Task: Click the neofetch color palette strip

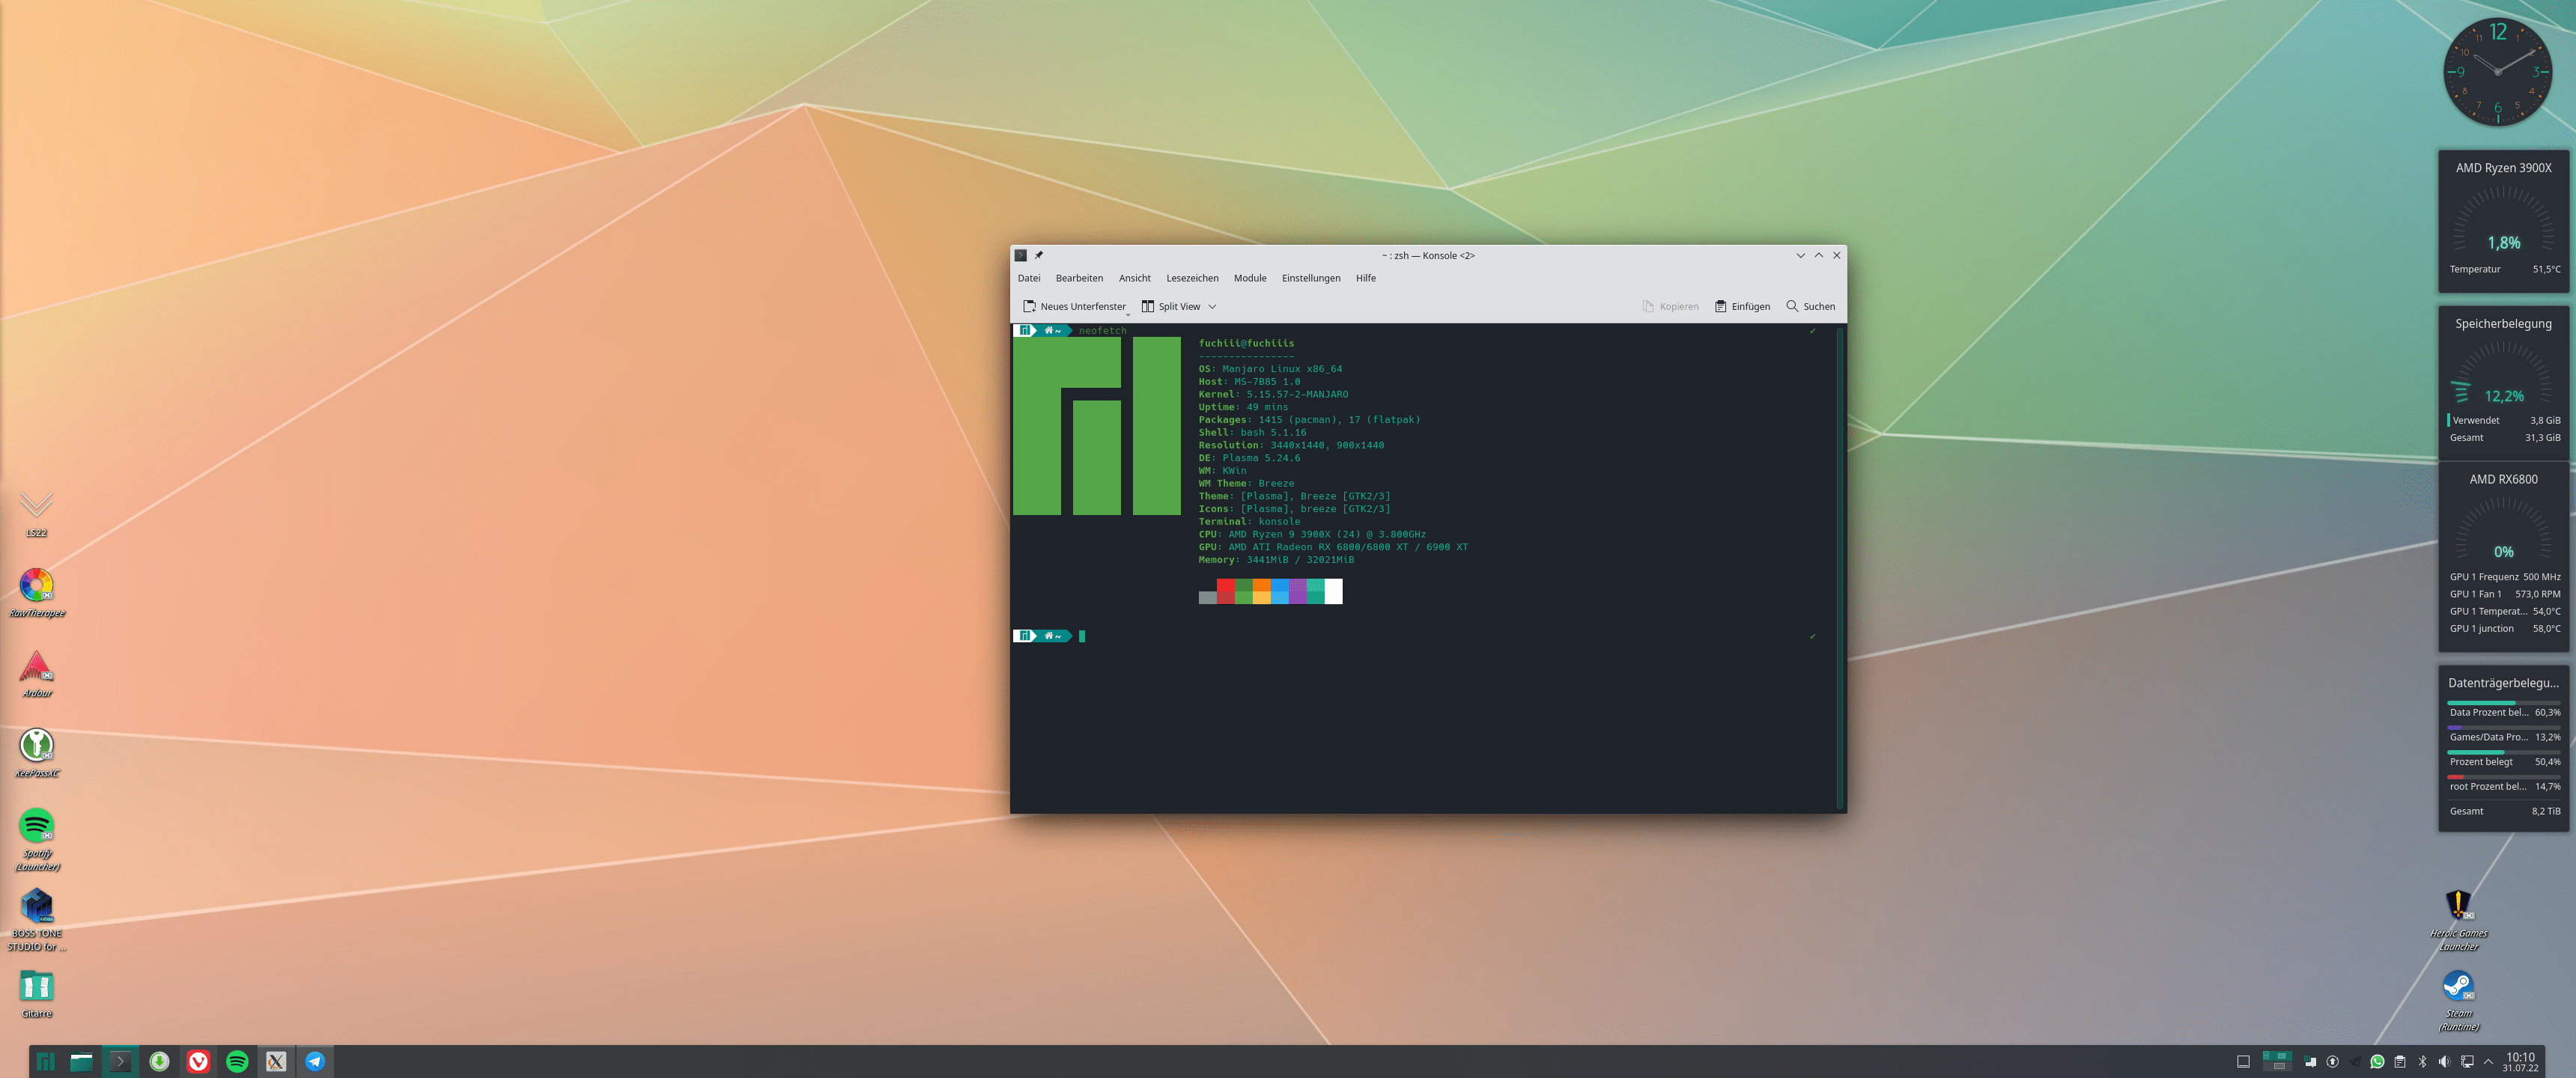Action: click(x=1270, y=591)
